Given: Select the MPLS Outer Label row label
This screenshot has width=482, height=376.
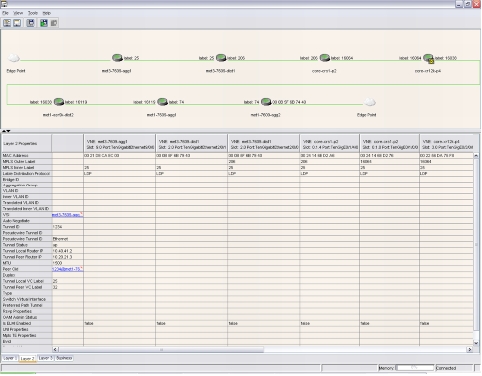Looking at the screenshot, I should click(x=26, y=162).
